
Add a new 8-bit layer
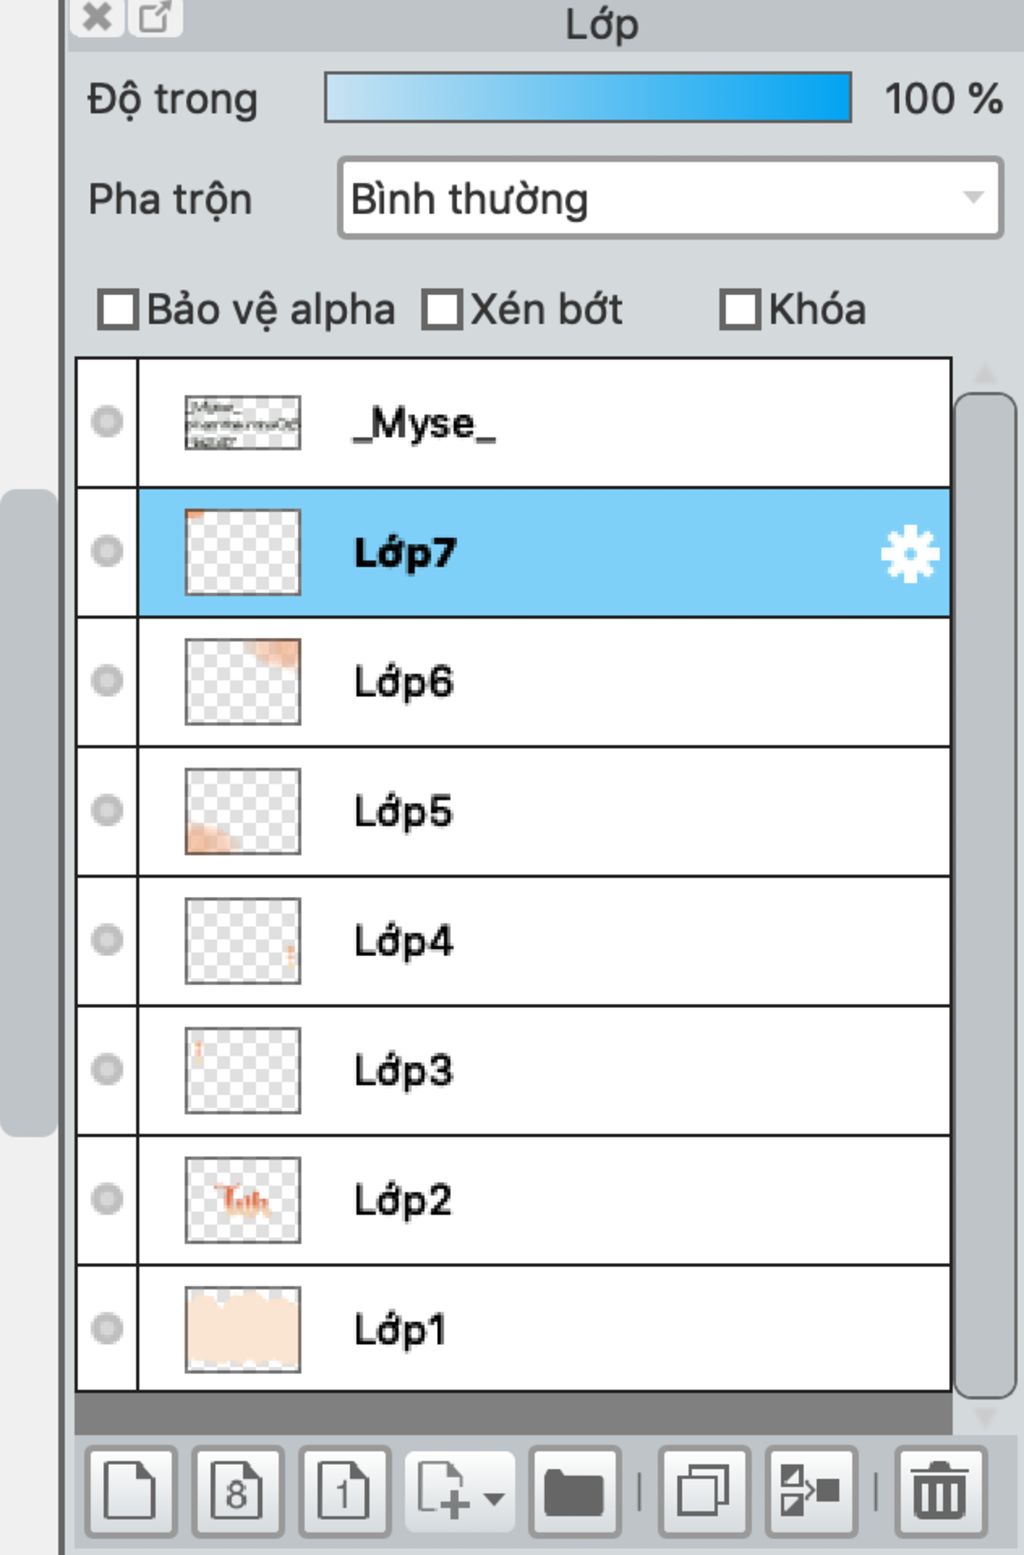pos(237,1491)
